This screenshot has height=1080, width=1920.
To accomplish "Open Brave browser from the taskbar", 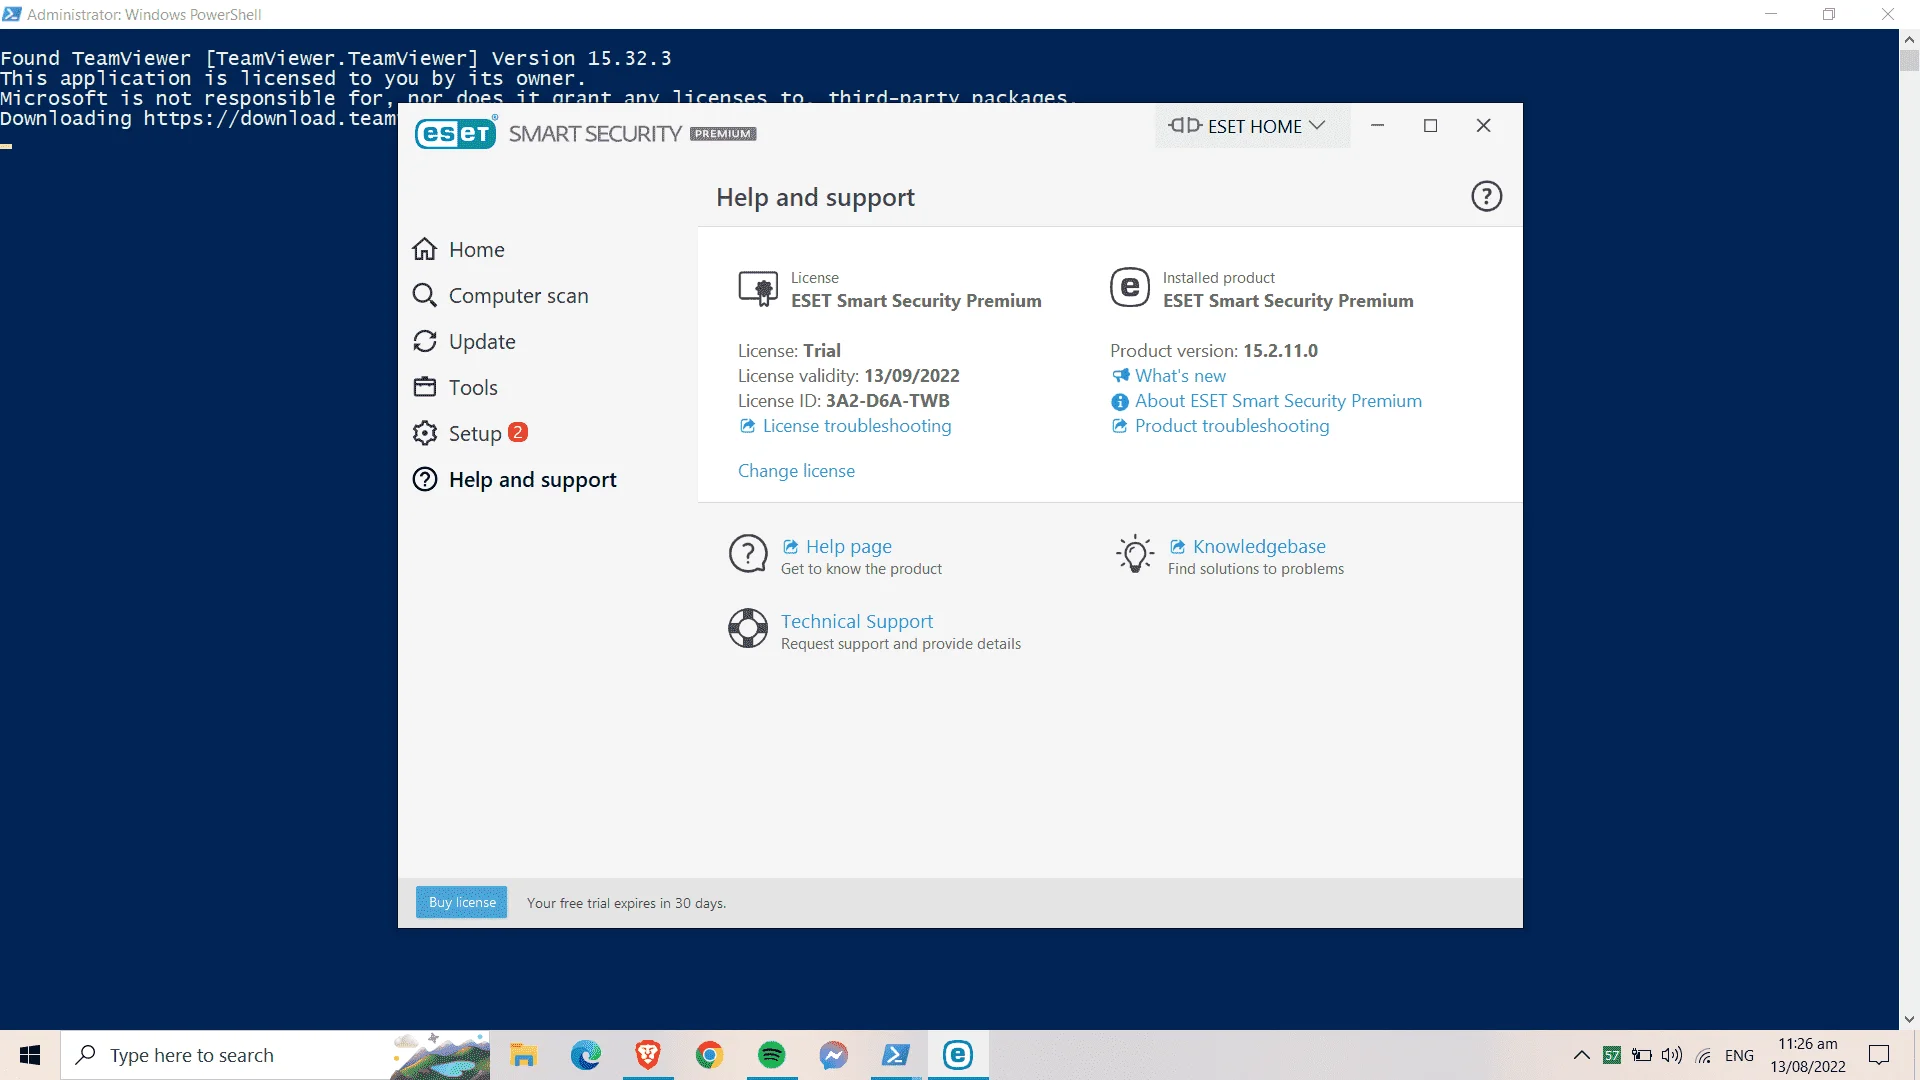I will 648,1055.
